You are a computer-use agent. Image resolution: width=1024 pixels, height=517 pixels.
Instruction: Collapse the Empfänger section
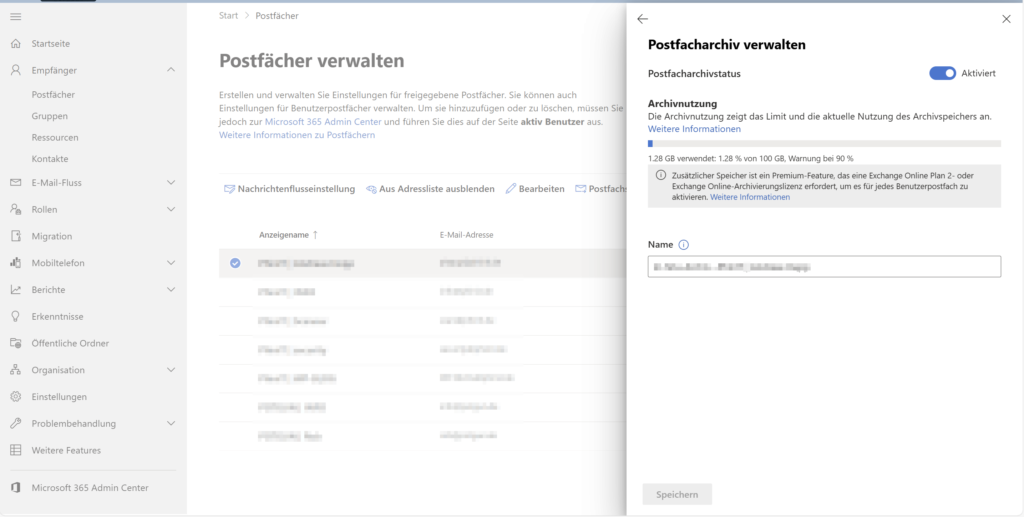point(171,70)
